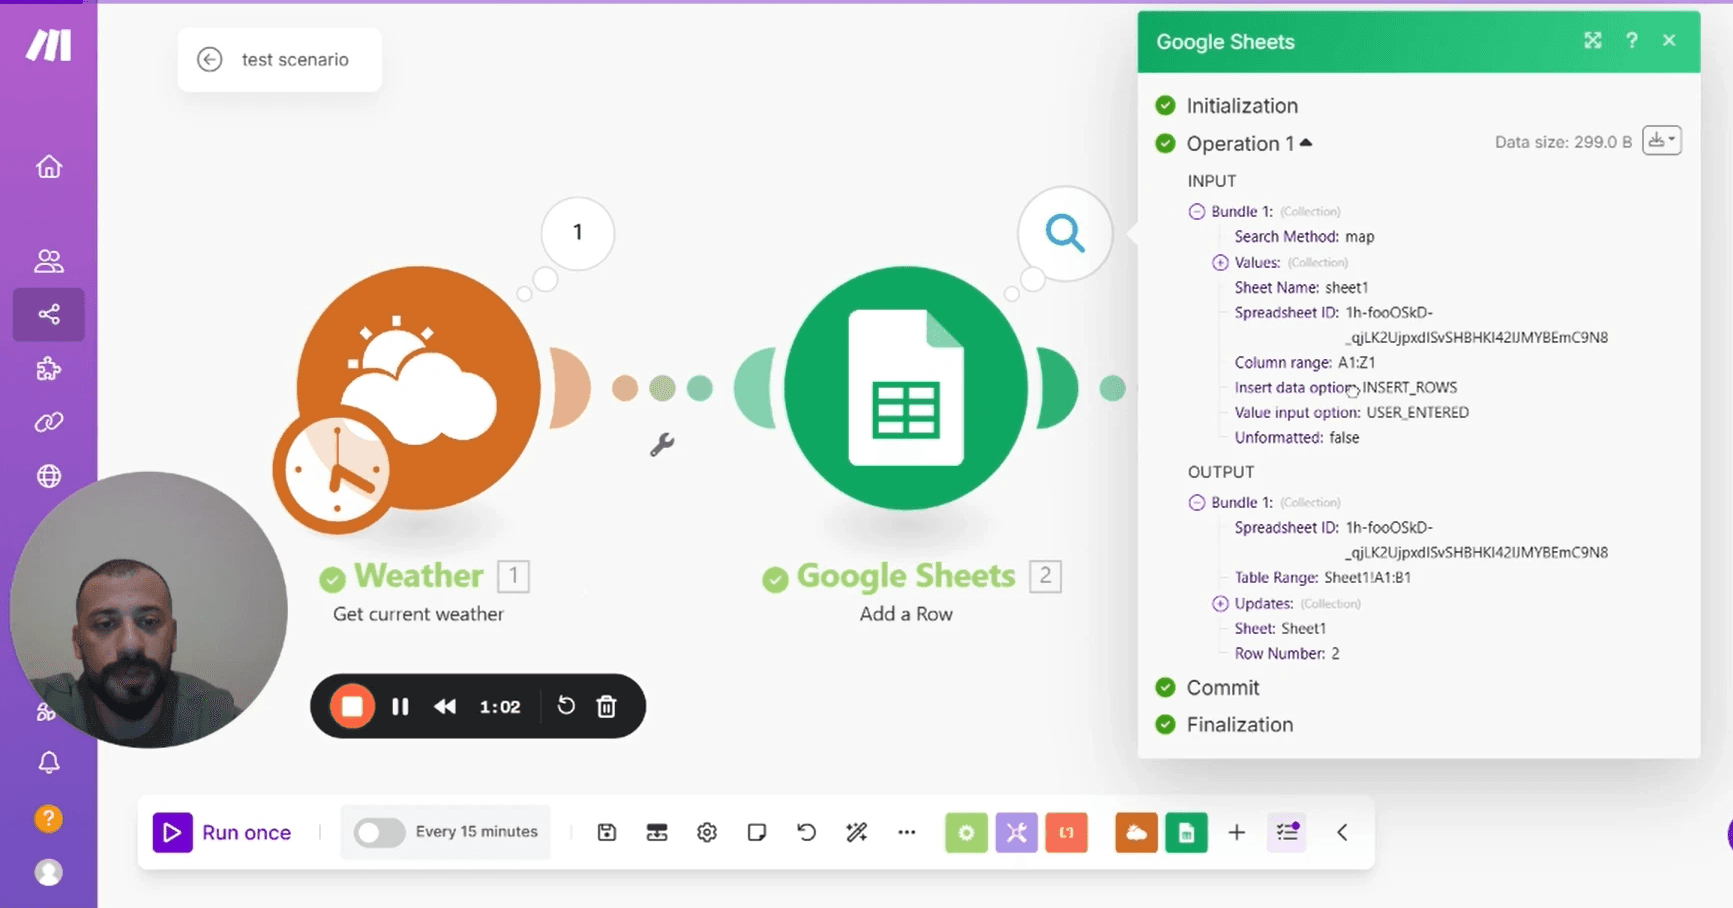Collapse the OUTPUT Bundle 1 collection
Viewport: 1733px width, 908px height.
(x=1197, y=502)
